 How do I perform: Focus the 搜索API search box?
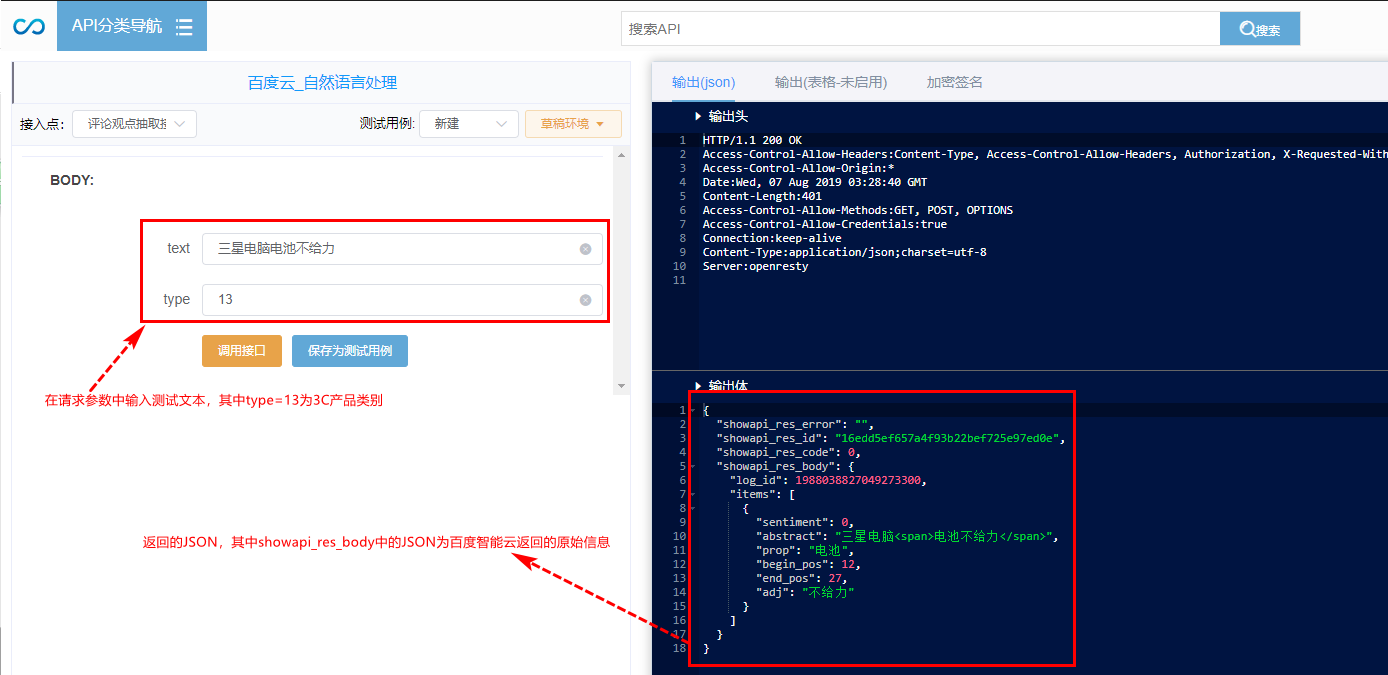tap(920, 29)
